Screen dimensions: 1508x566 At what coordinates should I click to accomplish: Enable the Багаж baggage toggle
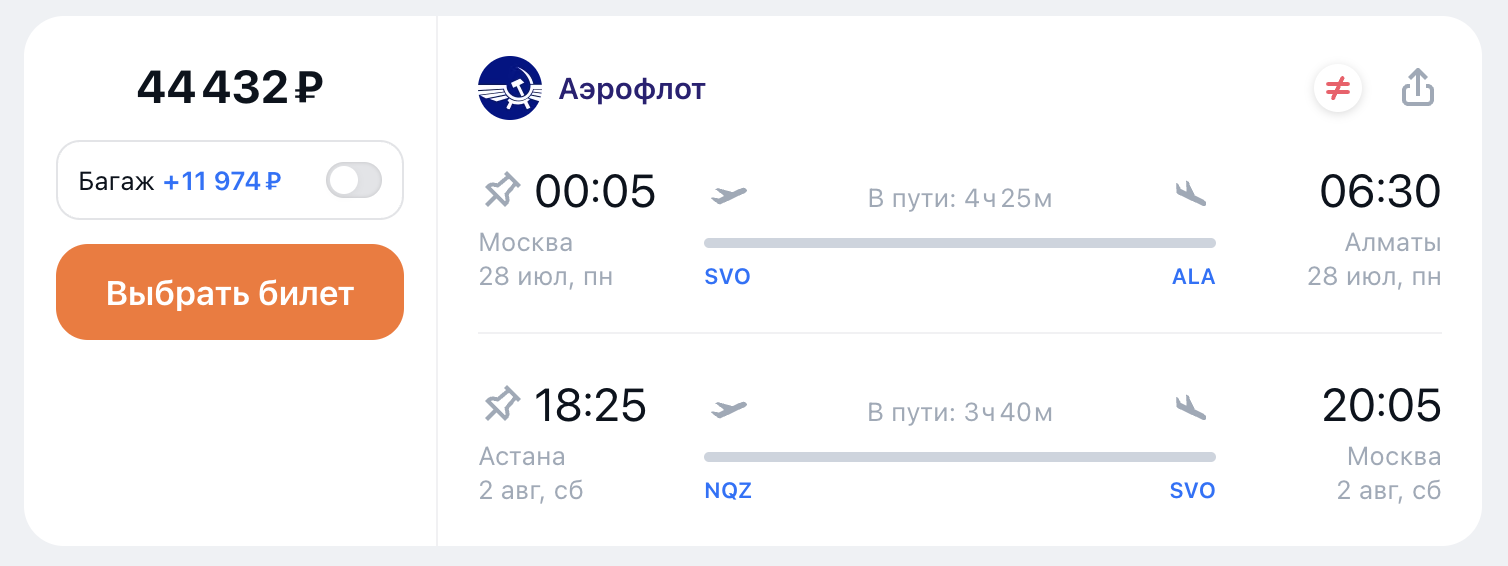click(x=354, y=181)
